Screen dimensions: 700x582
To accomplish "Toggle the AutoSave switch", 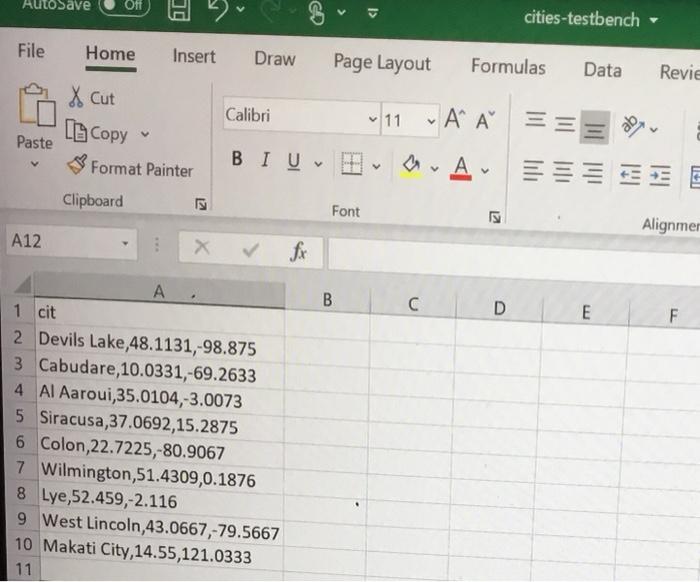I will [125, 5].
